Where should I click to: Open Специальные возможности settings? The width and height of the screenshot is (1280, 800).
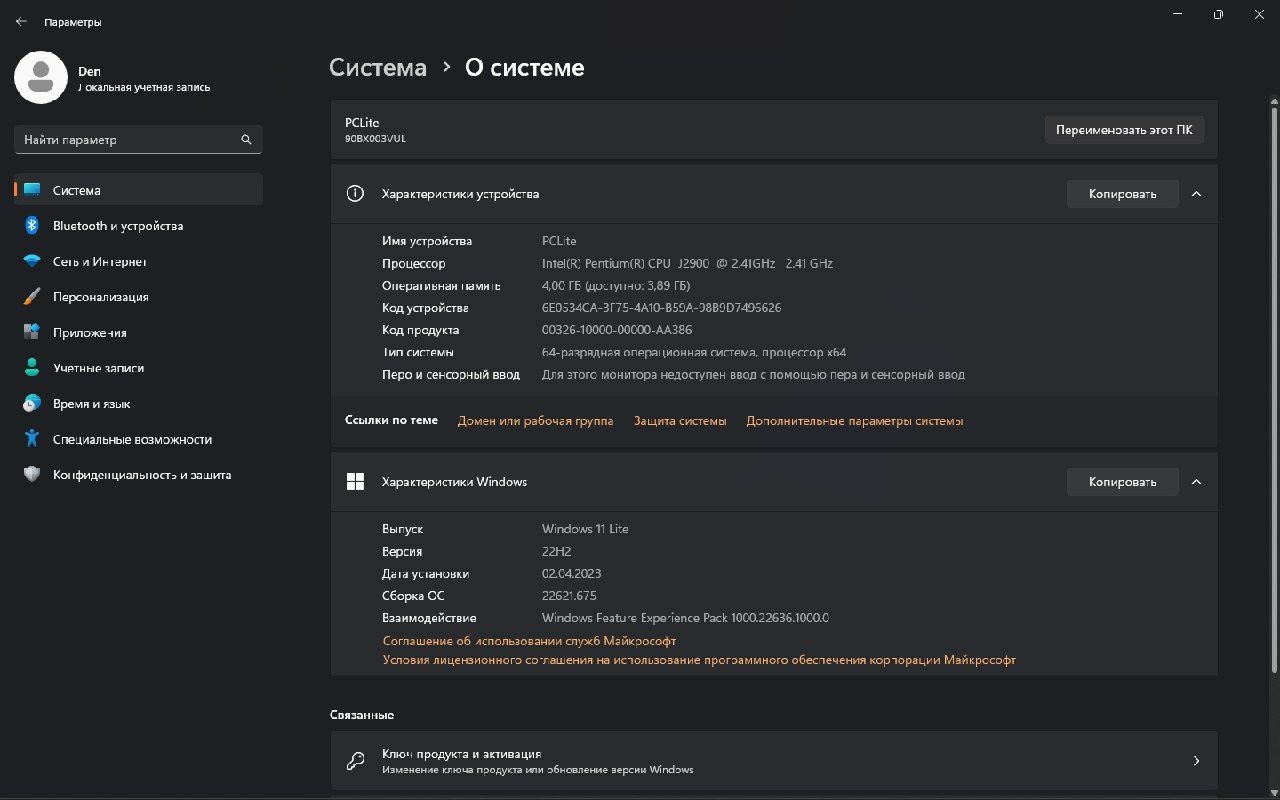(x=138, y=439)
